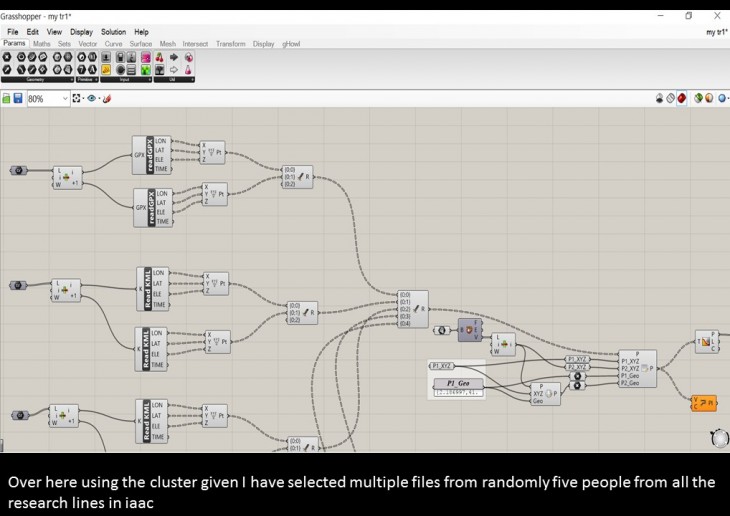This screenshot has height=516, width=730.
Task: Click the red sketch brush icon
Action: coord(107,99)
